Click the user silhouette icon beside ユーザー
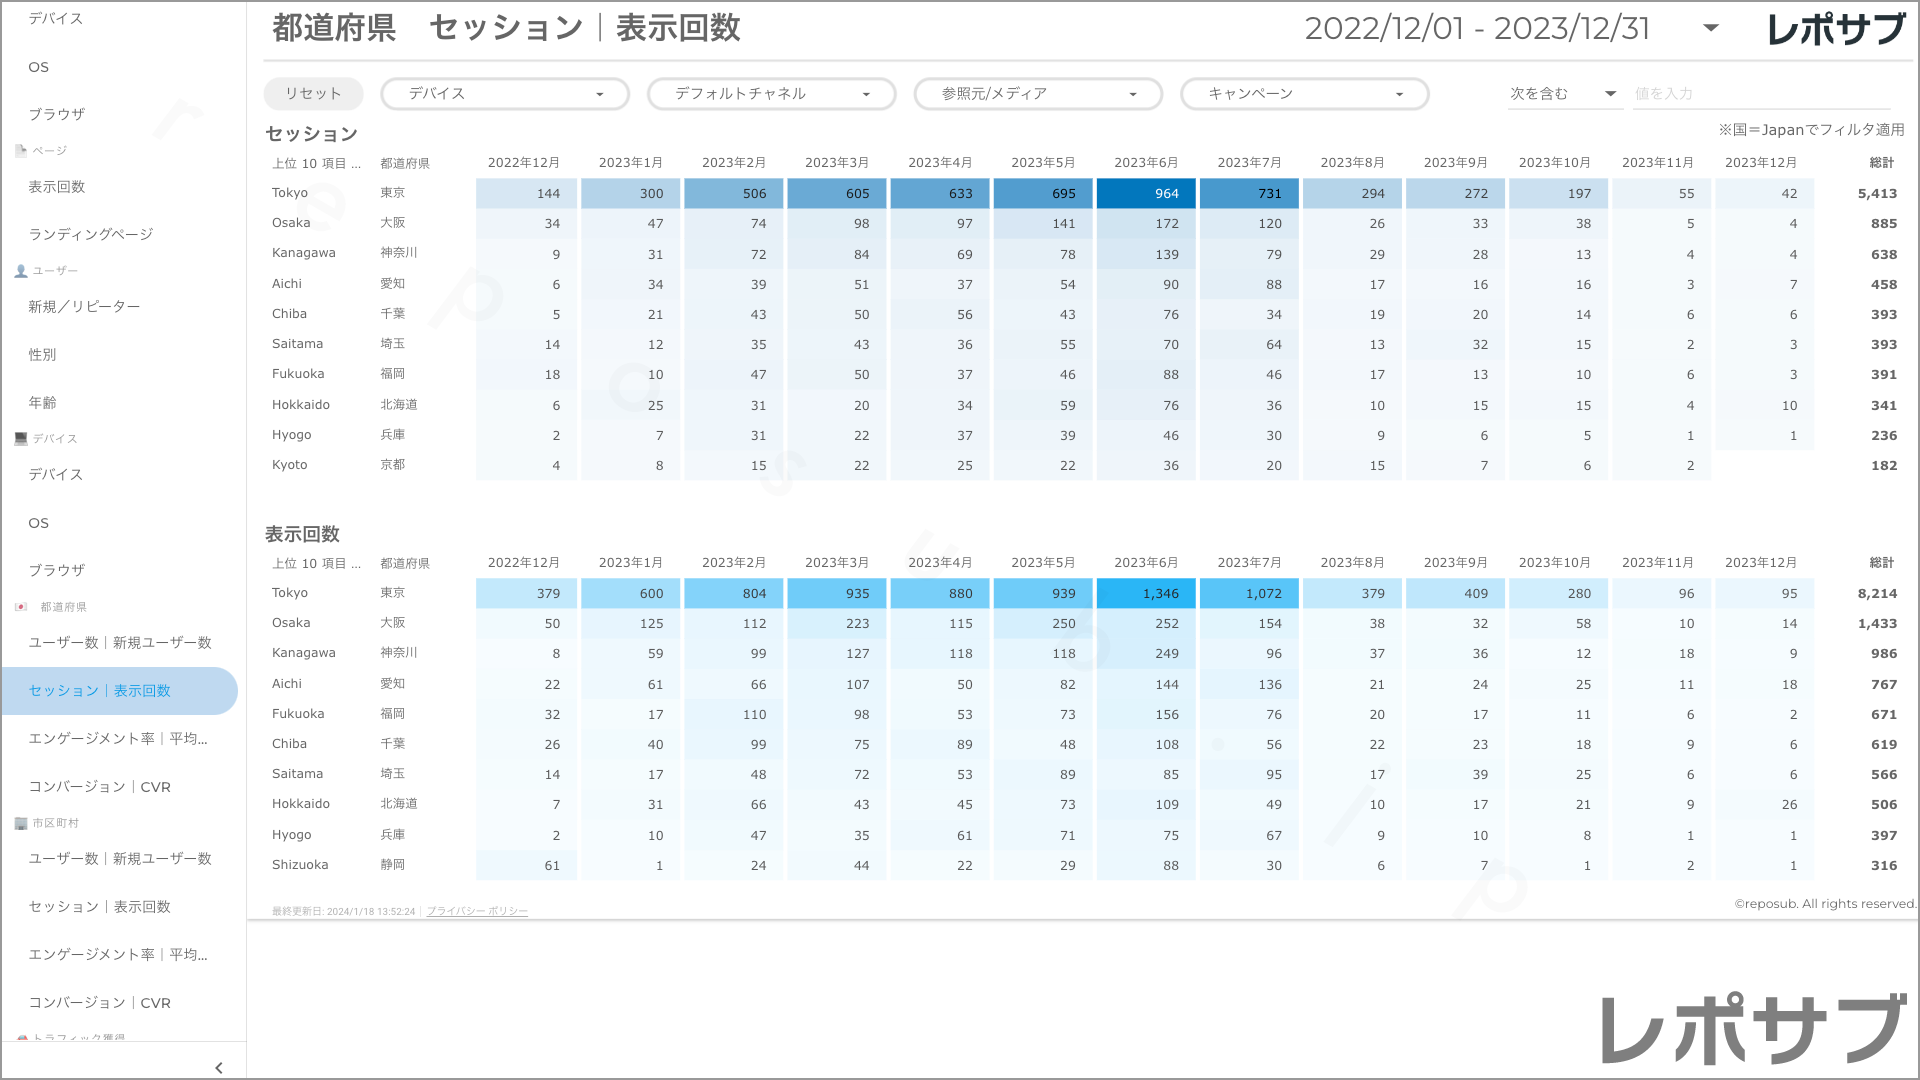The height and width of the screenshot is (1080, 1920). click(x=21, y=271)
